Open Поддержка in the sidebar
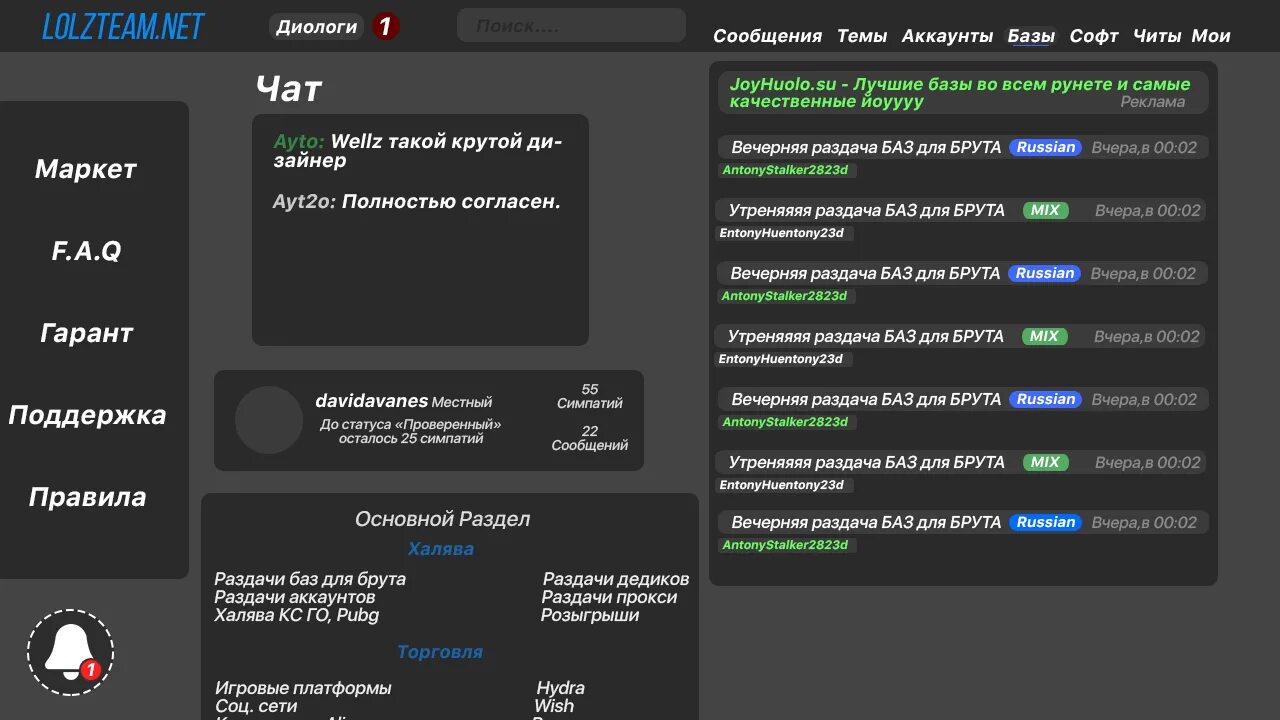The width and height of the screenshot is (1280, 720). 87,415
